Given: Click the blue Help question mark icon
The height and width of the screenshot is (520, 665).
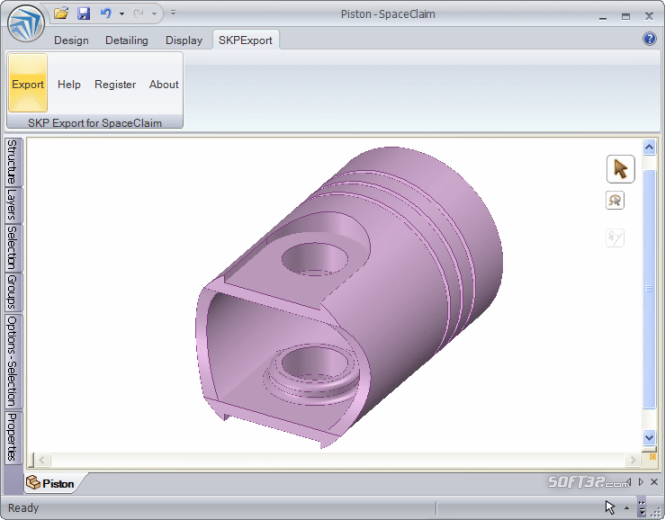Looking at the screenshot, I should pos(649,39).
